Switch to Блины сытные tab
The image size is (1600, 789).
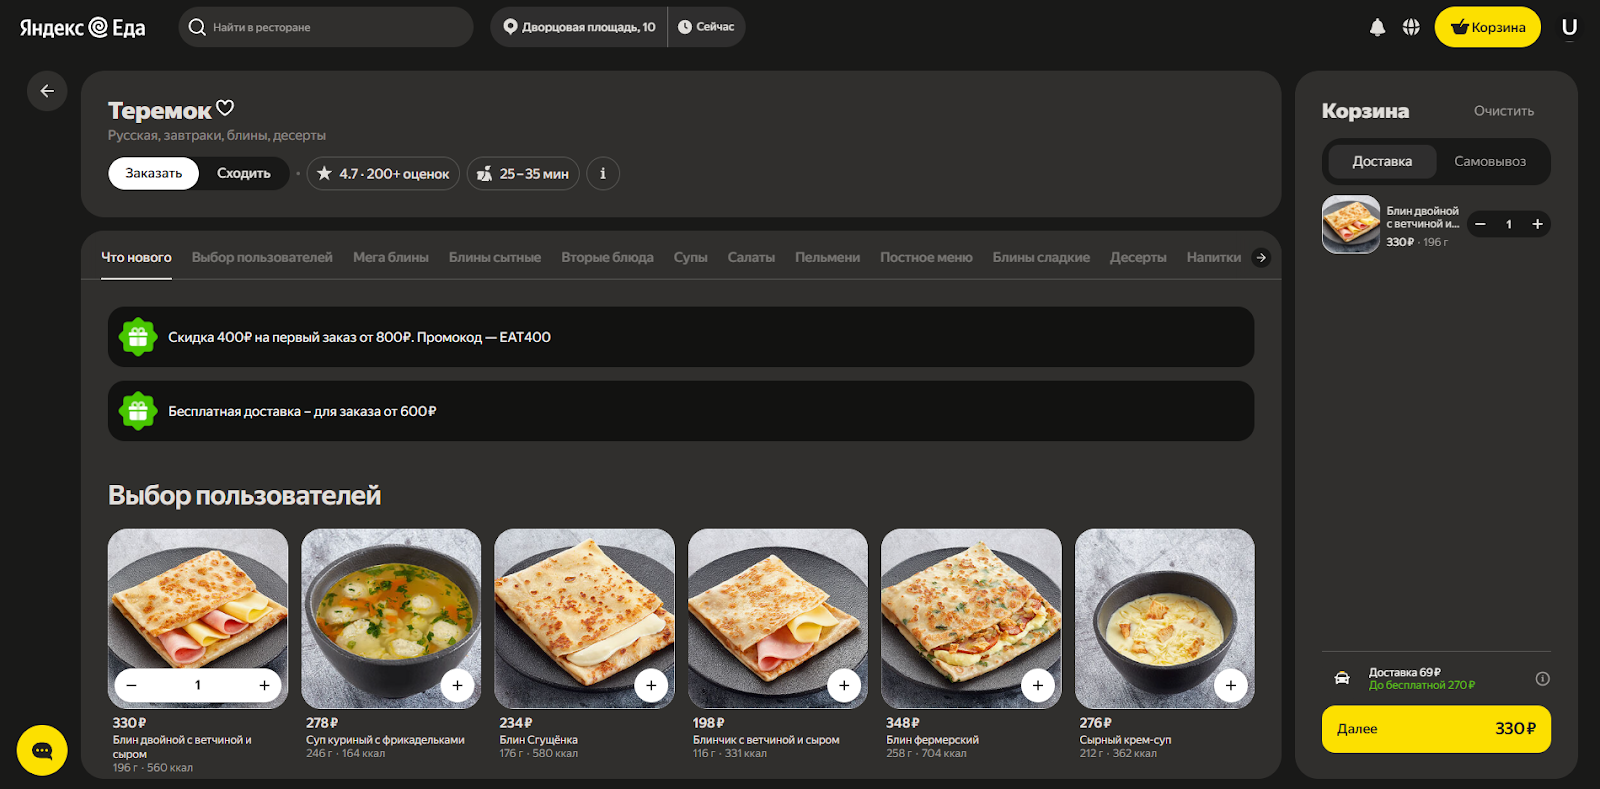point(495,258)
